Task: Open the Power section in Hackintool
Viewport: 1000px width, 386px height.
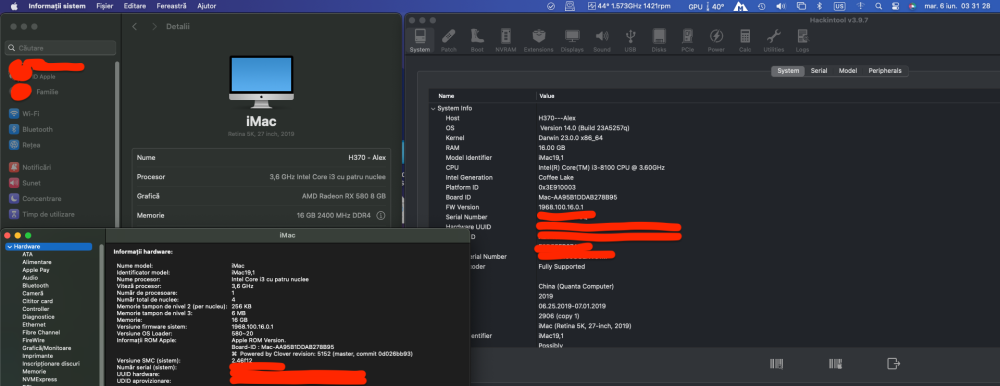Action: pyautogui.click(x=716, y=40)
